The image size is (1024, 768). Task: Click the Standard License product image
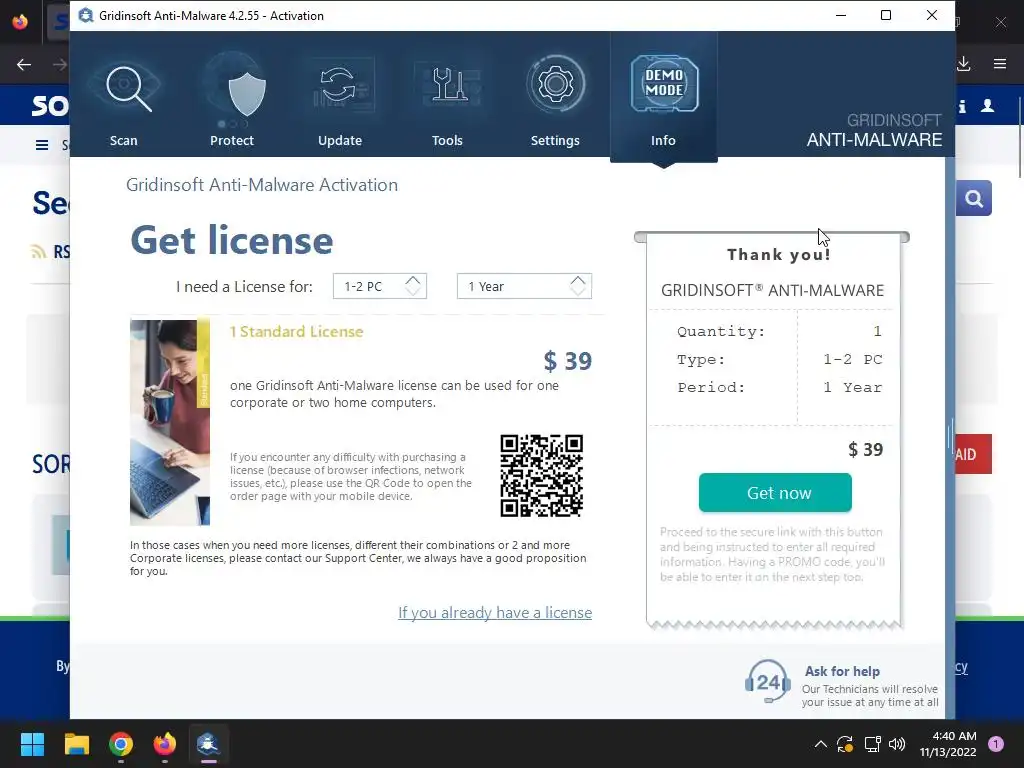(x=170, y=423)
